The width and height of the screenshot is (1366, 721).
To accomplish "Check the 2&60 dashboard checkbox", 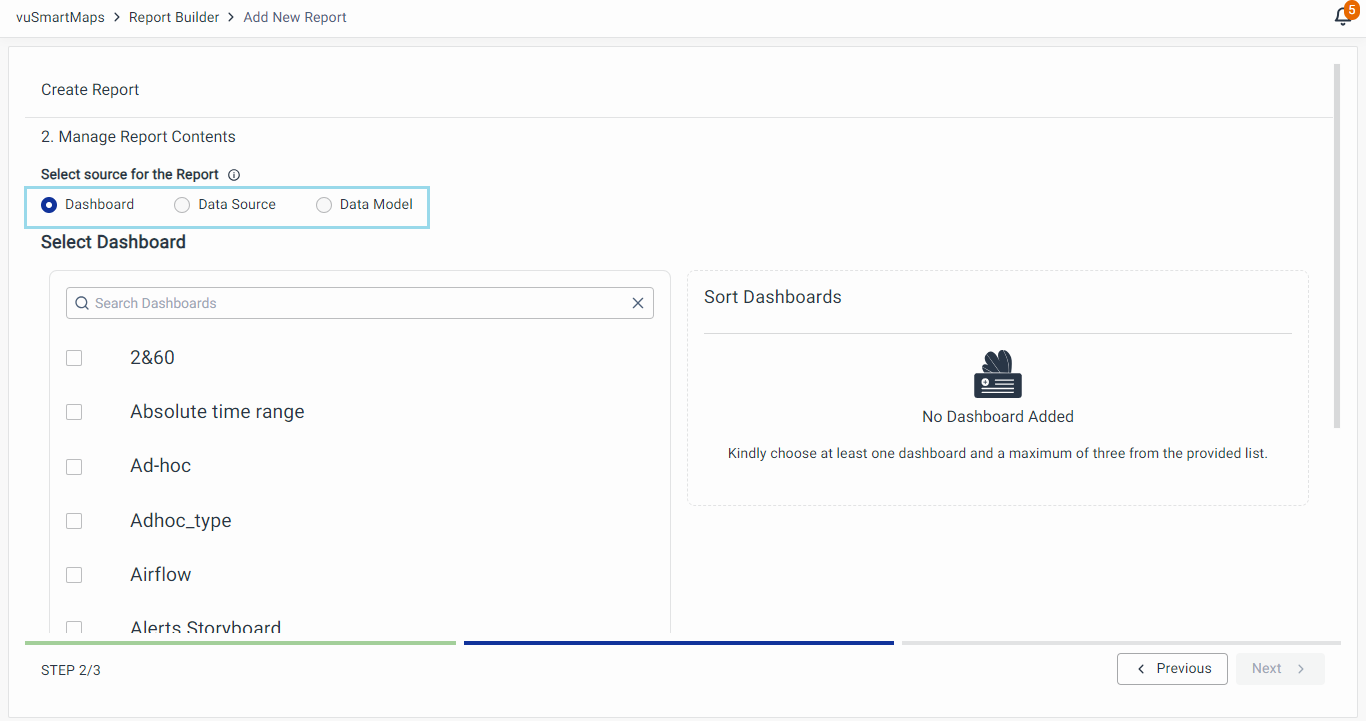I will click(74, 358).
